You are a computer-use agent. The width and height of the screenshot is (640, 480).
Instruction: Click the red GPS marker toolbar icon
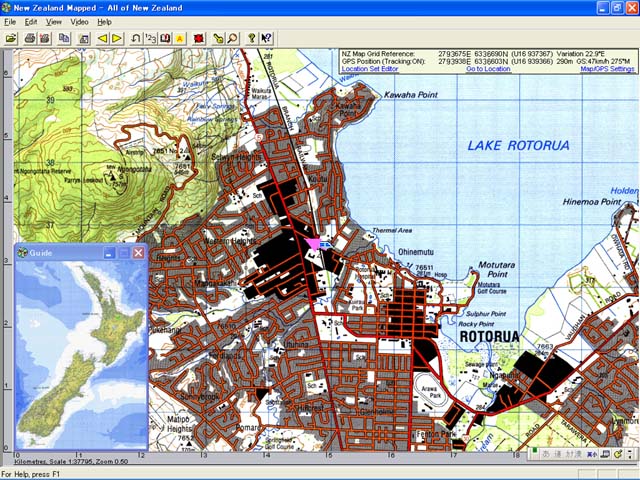coord(199,38)
